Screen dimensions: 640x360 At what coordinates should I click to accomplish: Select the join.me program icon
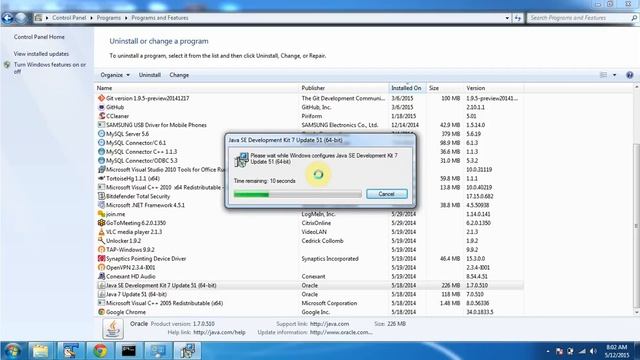coord(101,214)
